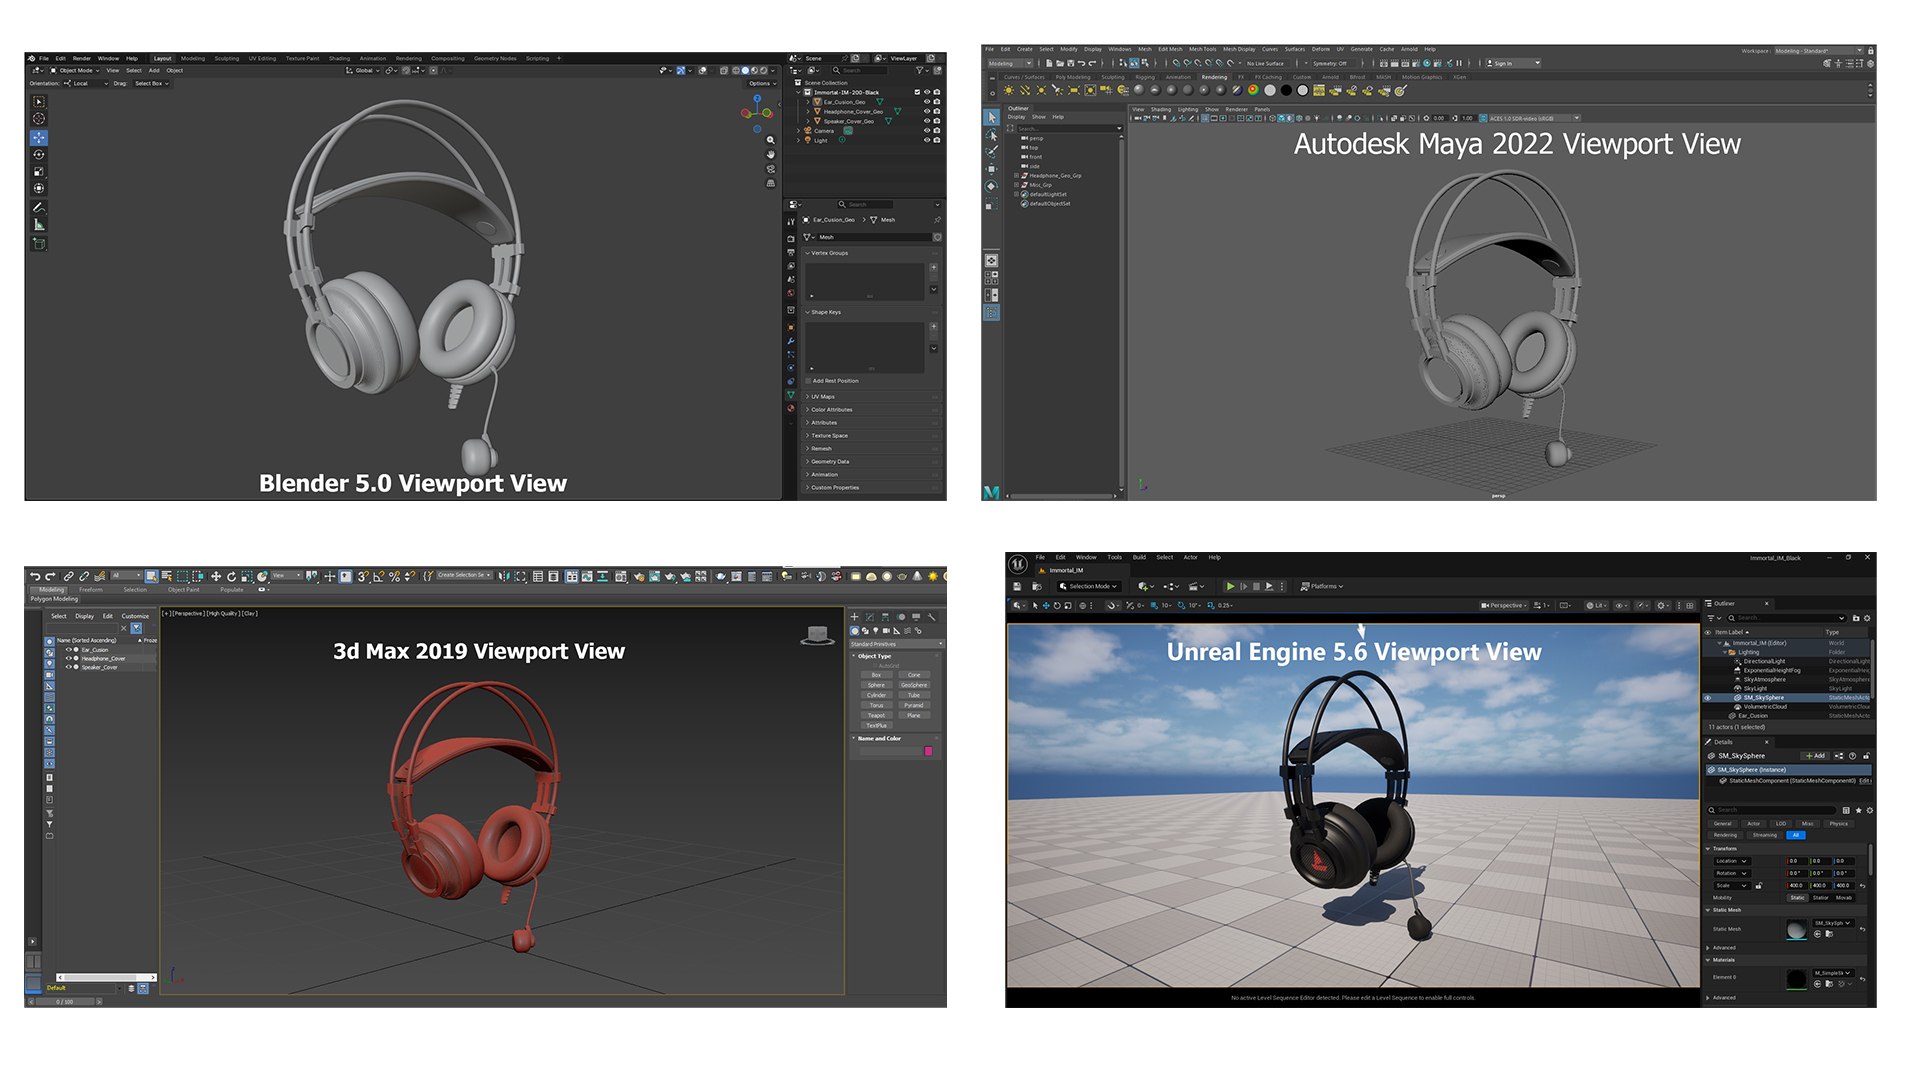Select the Maya arrow select tool
The image size is (1920, 1080).
click(992, 118)
